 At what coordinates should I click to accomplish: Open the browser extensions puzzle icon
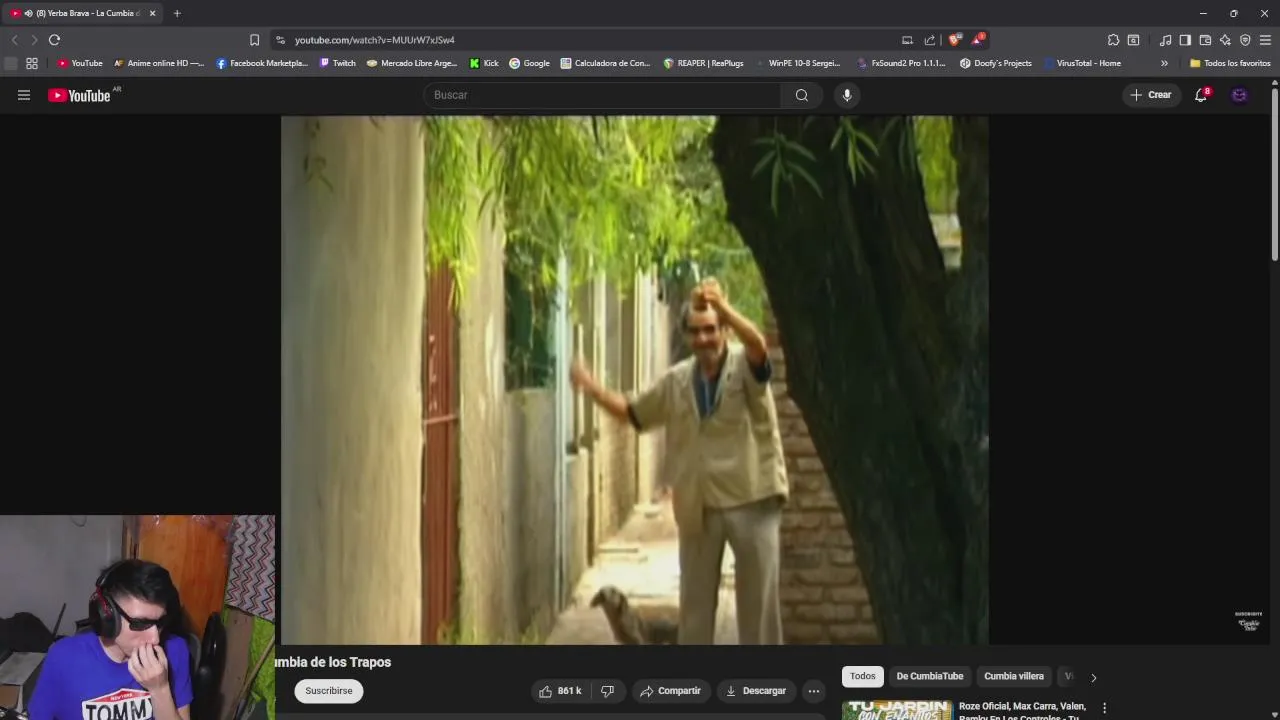point(1113,40)
